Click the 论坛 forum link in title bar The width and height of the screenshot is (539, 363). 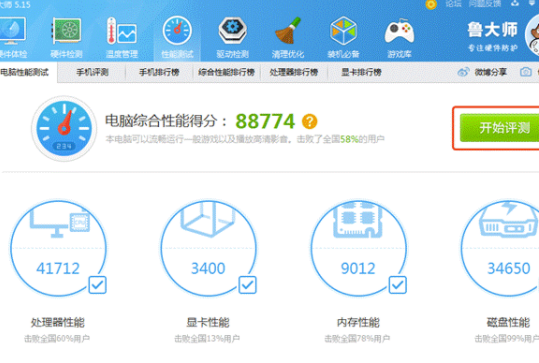pyautogui.click(x=453, y=4)
